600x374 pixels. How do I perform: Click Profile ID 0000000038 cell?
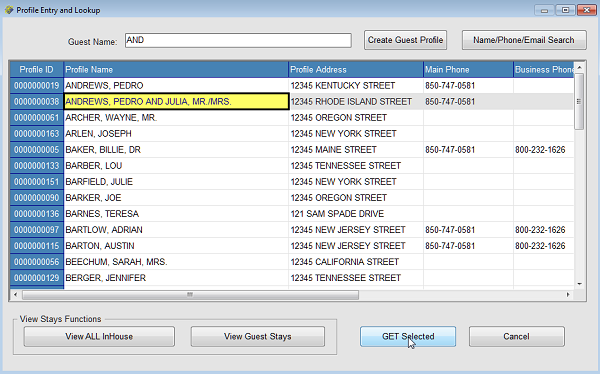(x=37, y=101)
